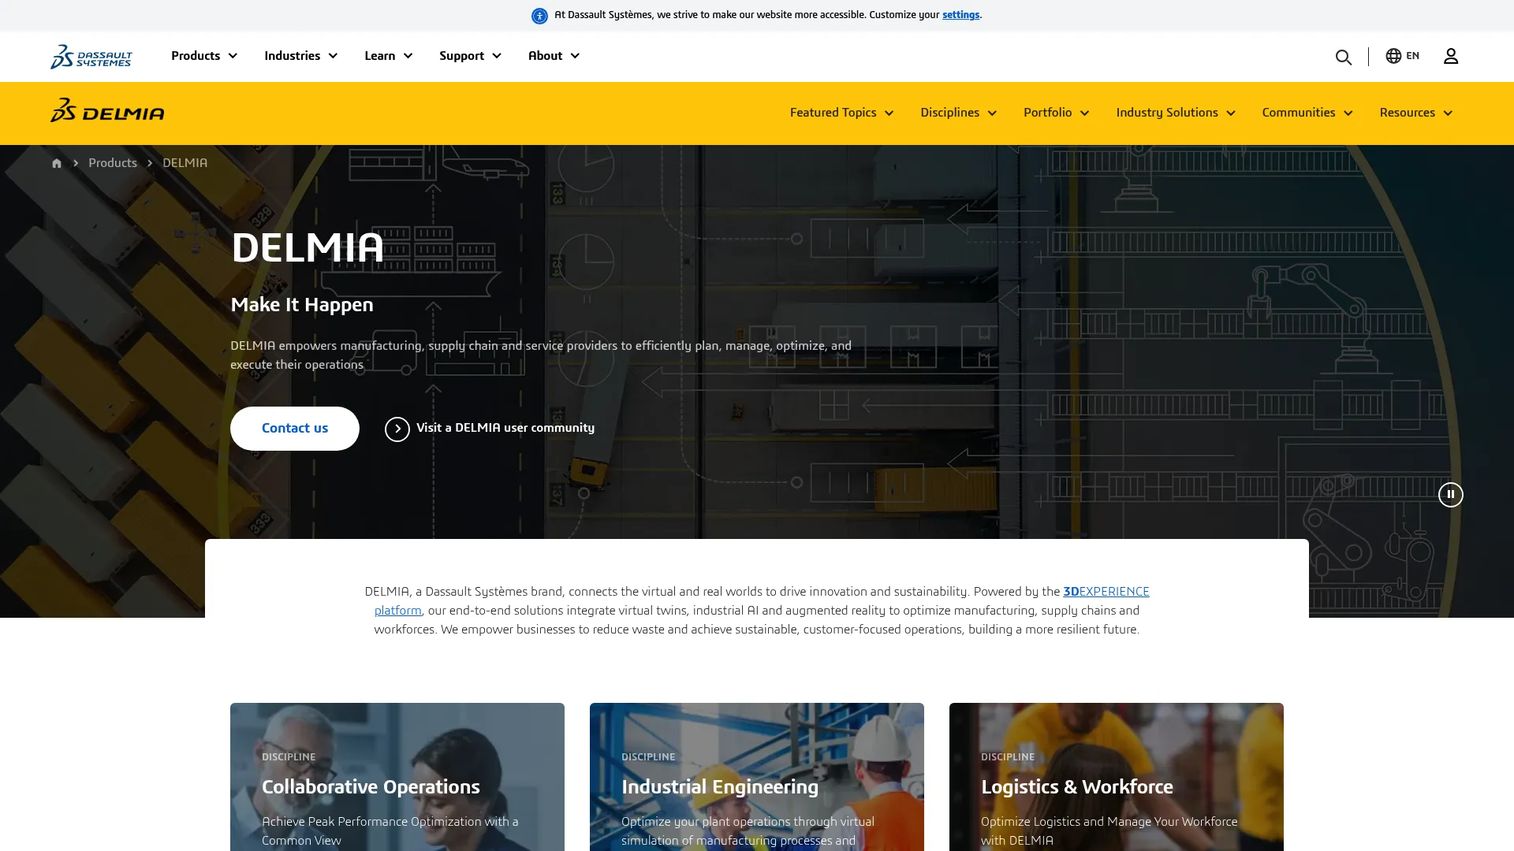
Task: Open the Portfolio menu
Action: coord(1056,113)
